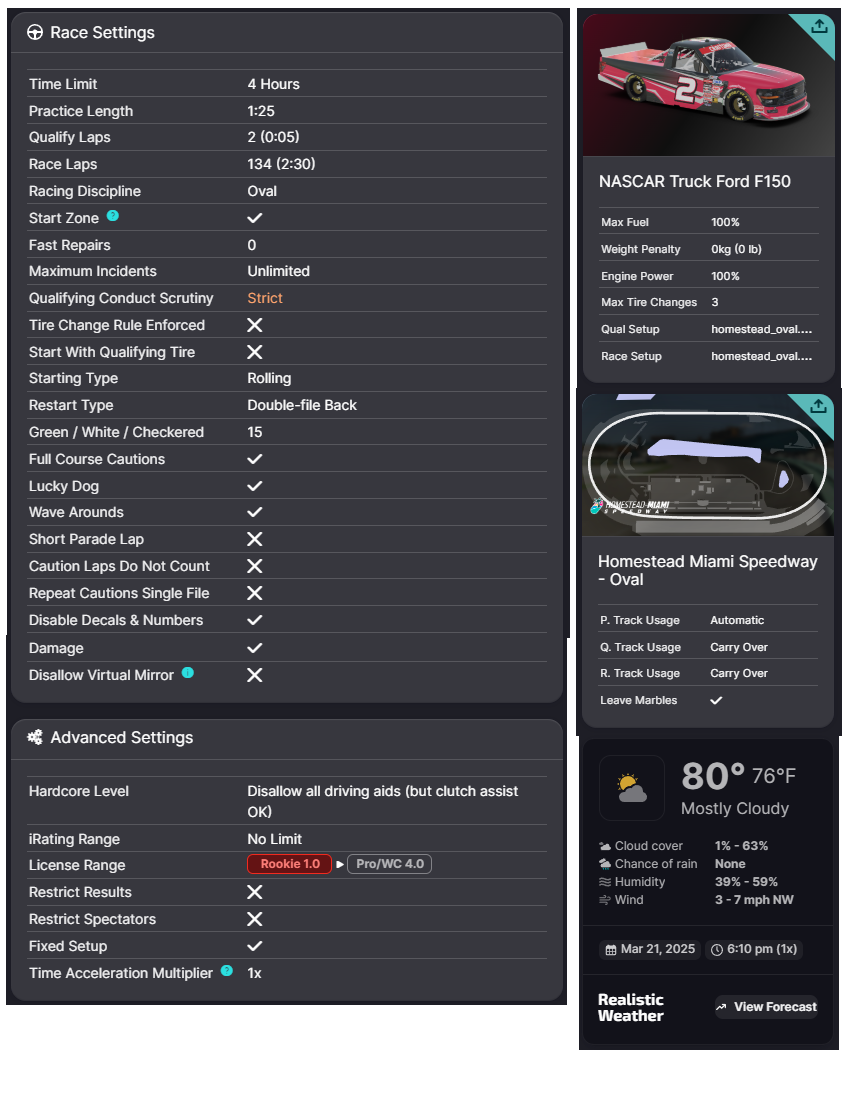
Task: Click the Max Tire Changes value 3
Action: point(715,302)
